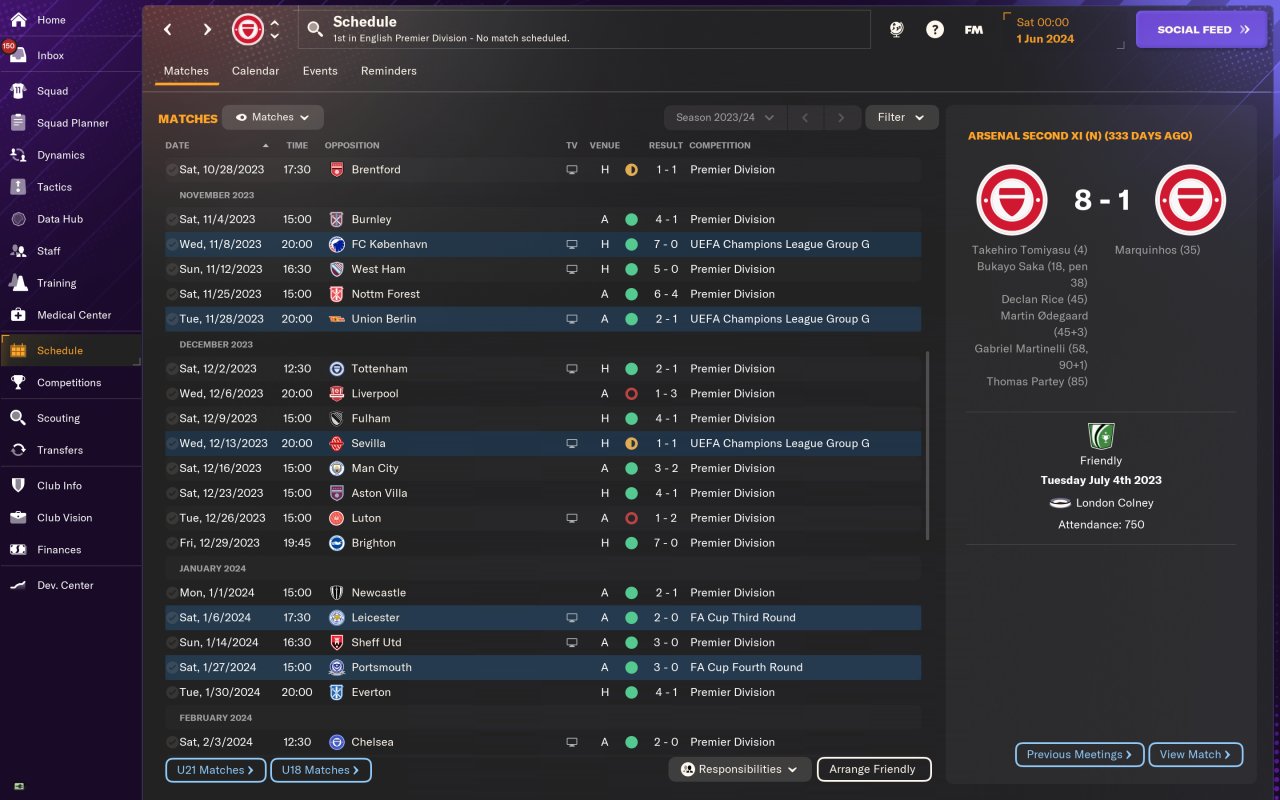The image size is (1280, 800).
Task: Click the world football icon in header
Action: [x=897, y=30]
